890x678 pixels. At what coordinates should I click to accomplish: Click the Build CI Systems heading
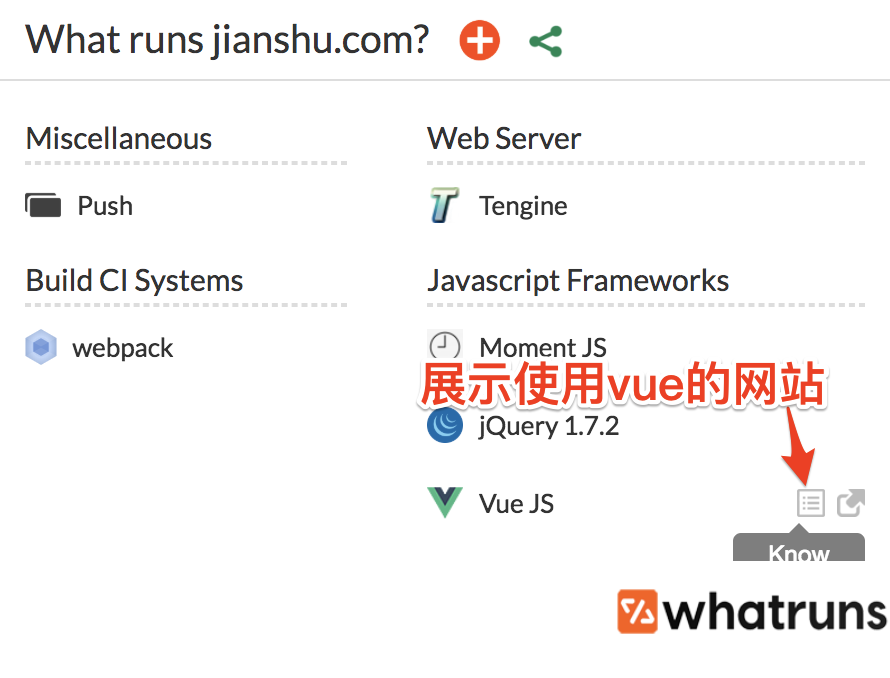(135, 281)
